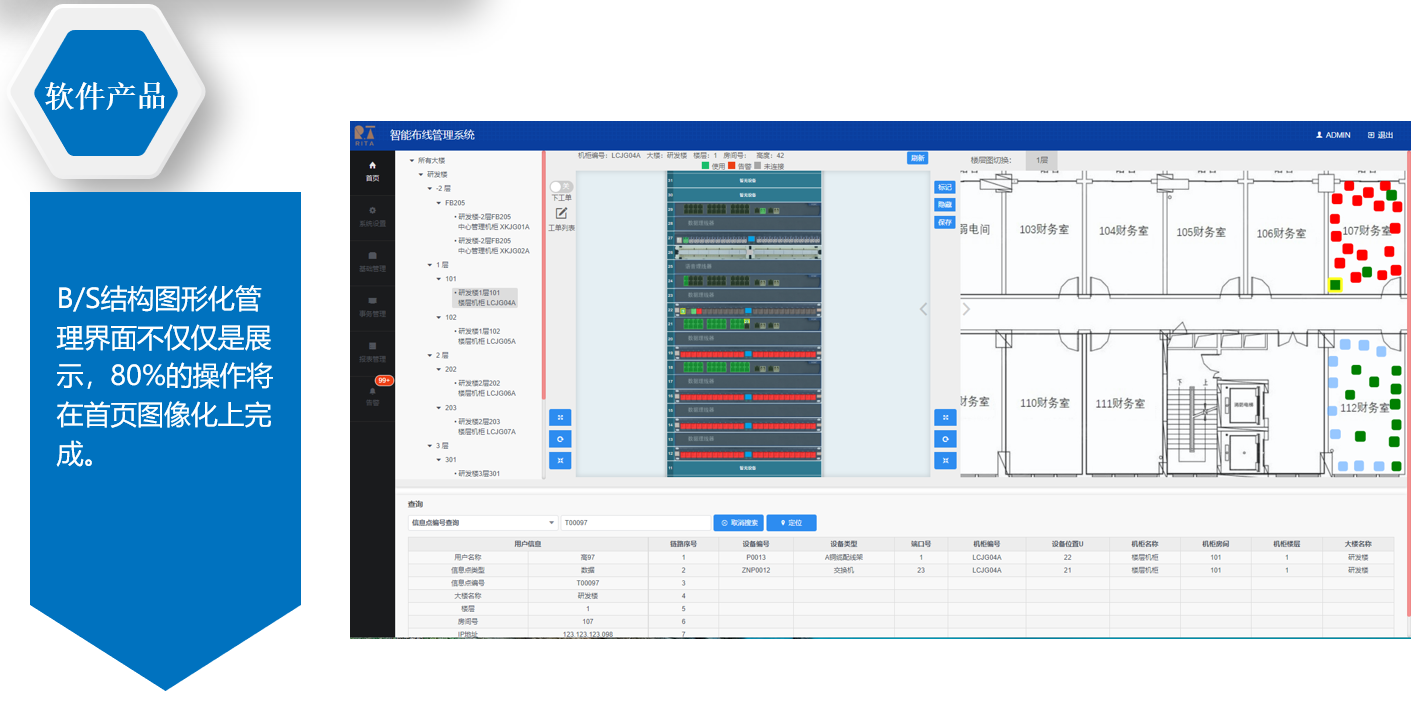Viewport: 1428px width, 706px height.
Task: Open 事务管理 in the sidebar
Action: (372, 301)
